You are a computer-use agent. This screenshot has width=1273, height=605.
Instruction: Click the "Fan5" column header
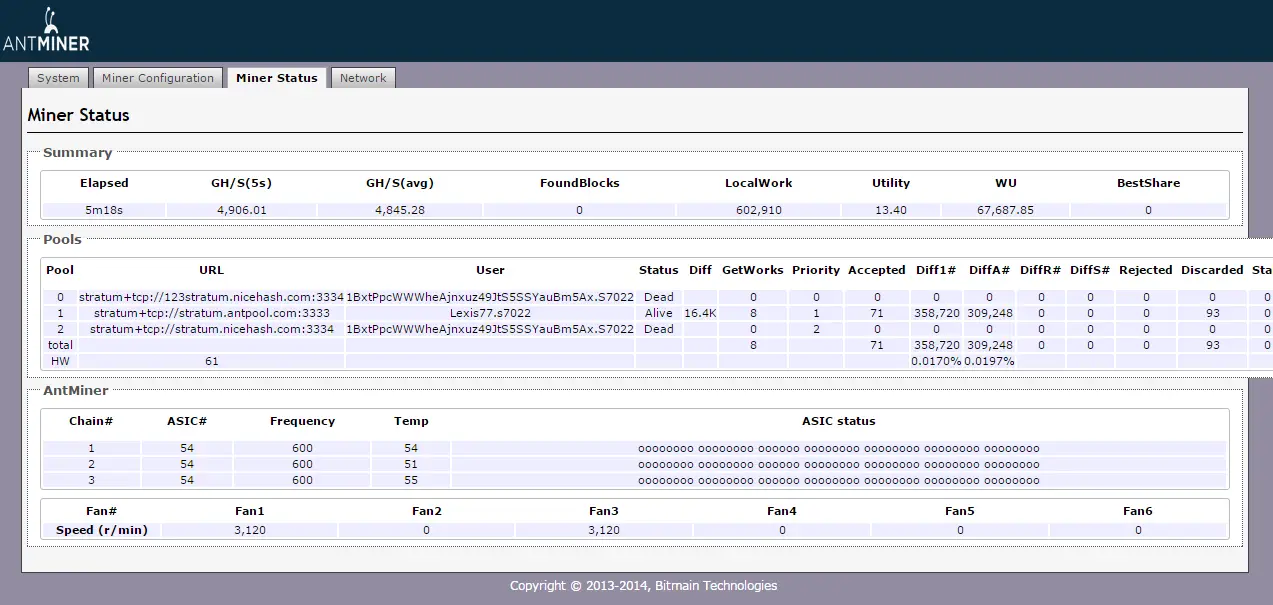tap(959, 512)
